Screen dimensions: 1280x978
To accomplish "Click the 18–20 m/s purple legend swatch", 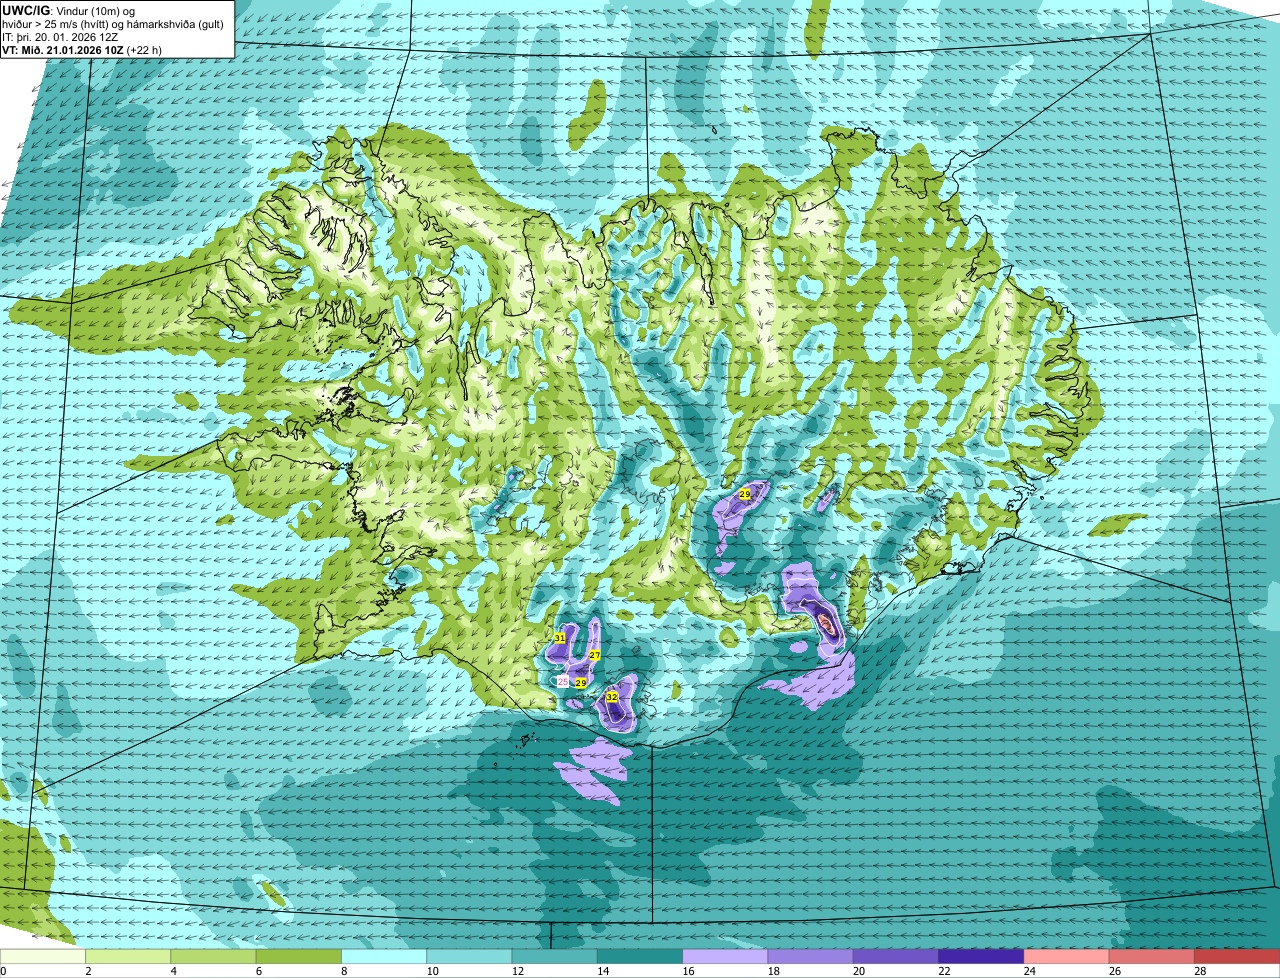I will [811, 956].
